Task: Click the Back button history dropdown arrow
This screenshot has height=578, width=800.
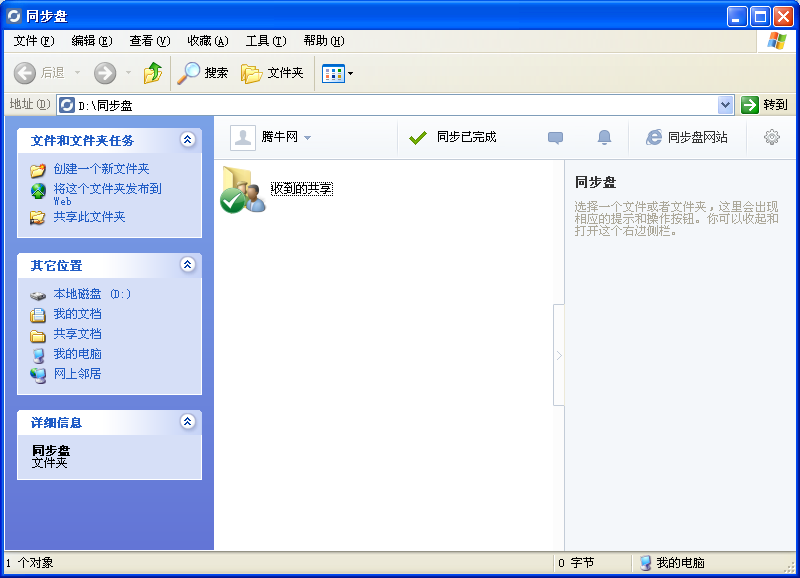Action: point(78,73)
